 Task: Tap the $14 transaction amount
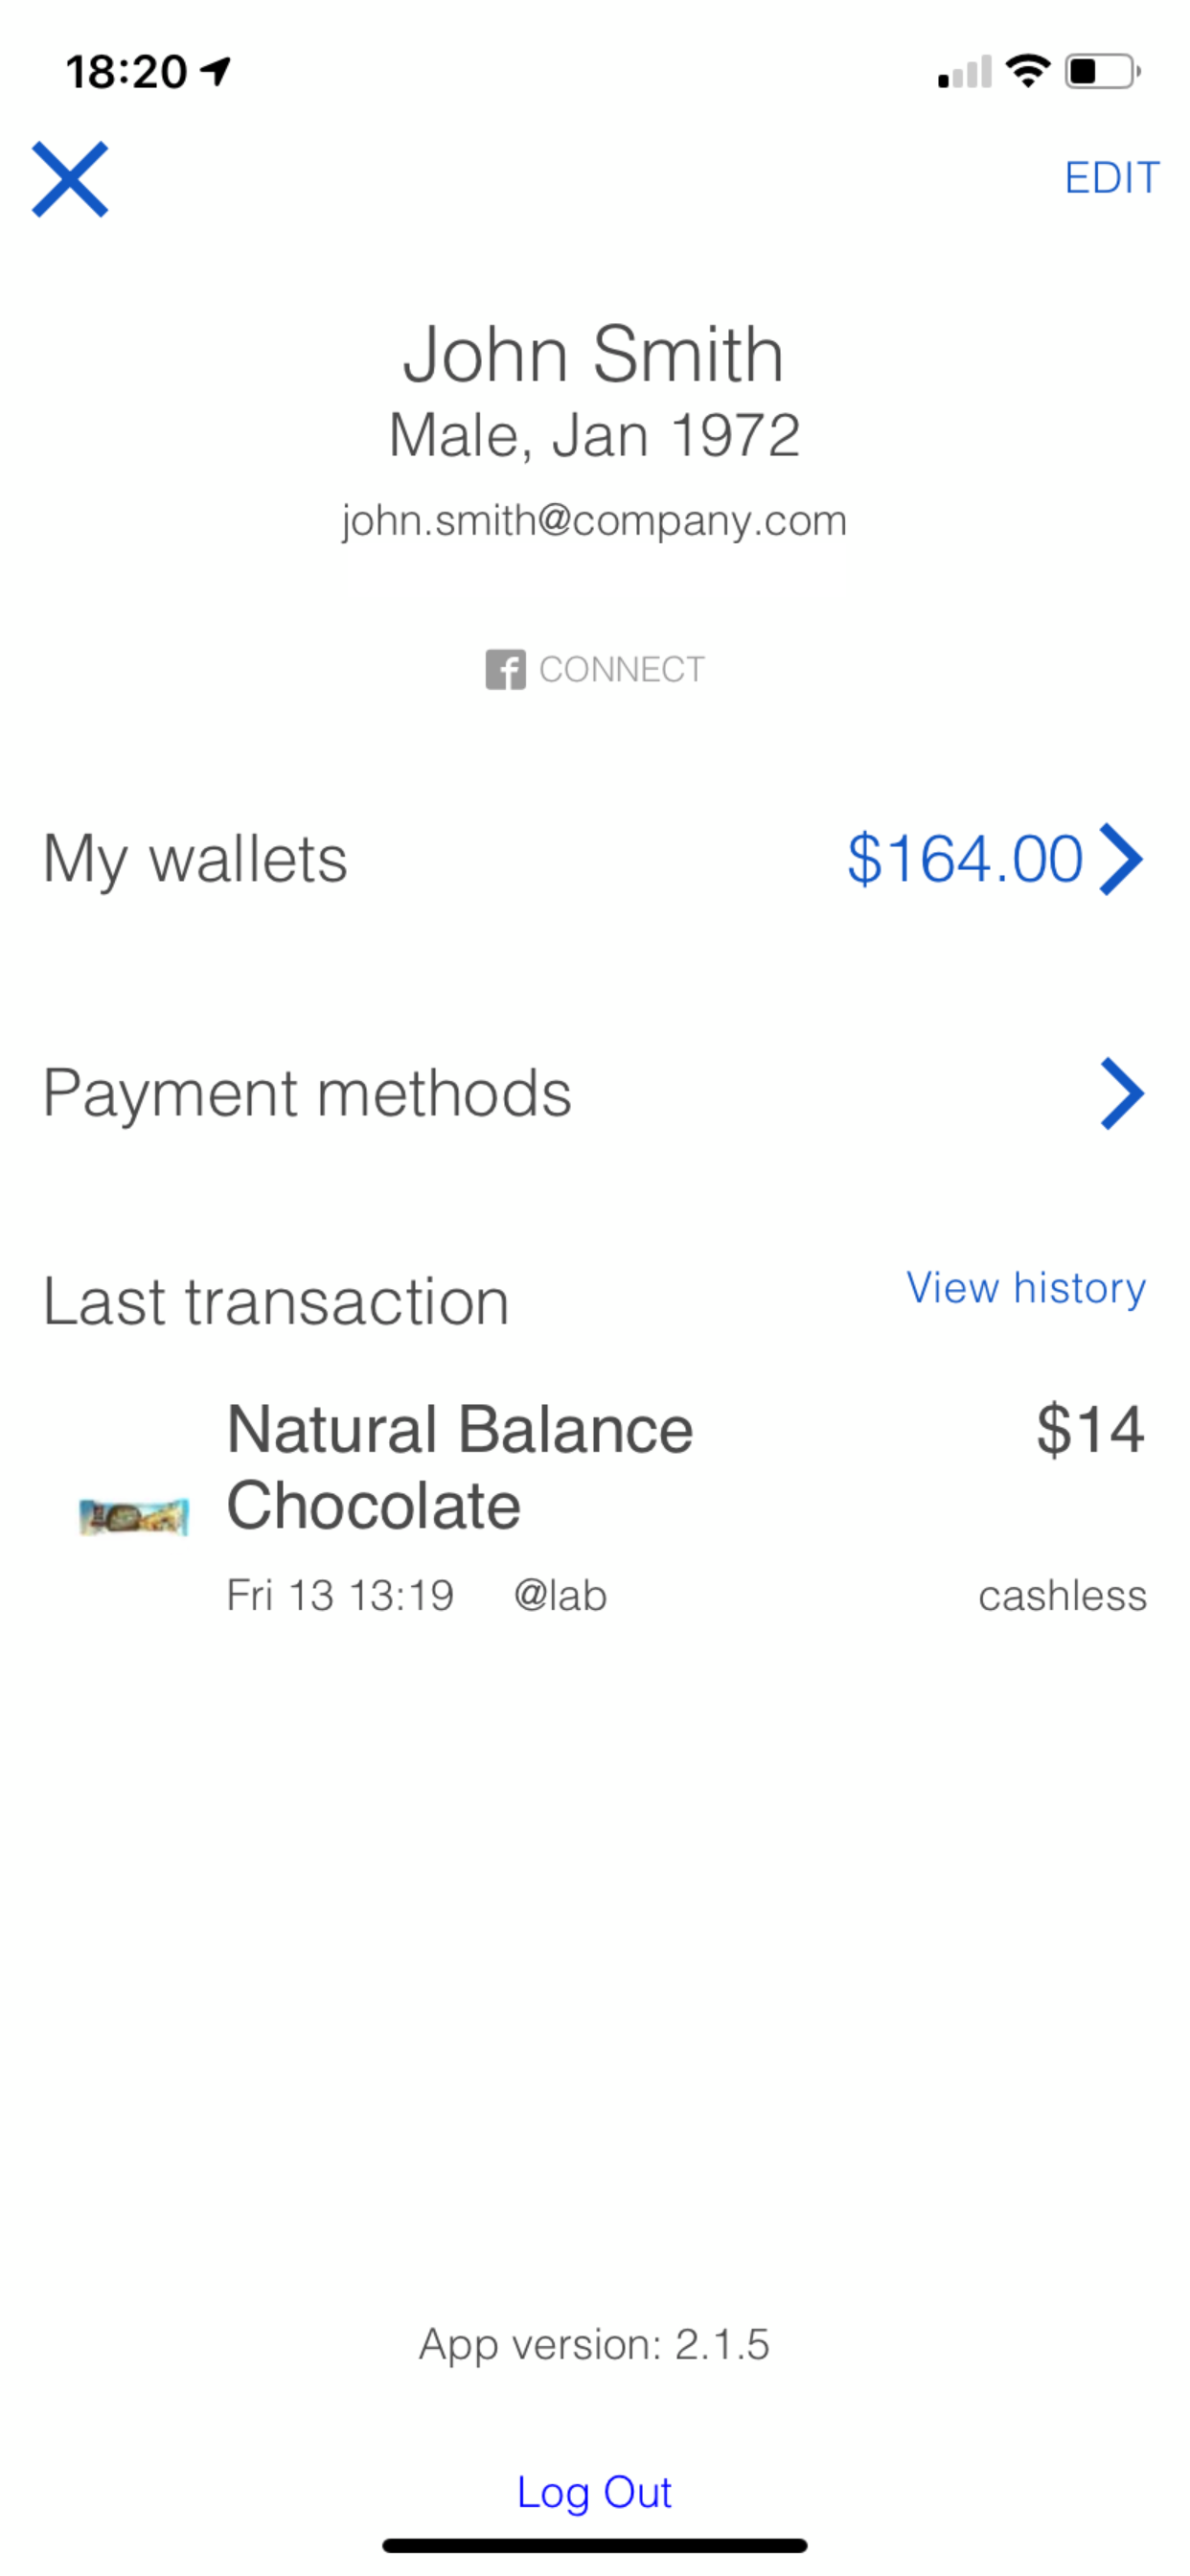point(1090,1428)
